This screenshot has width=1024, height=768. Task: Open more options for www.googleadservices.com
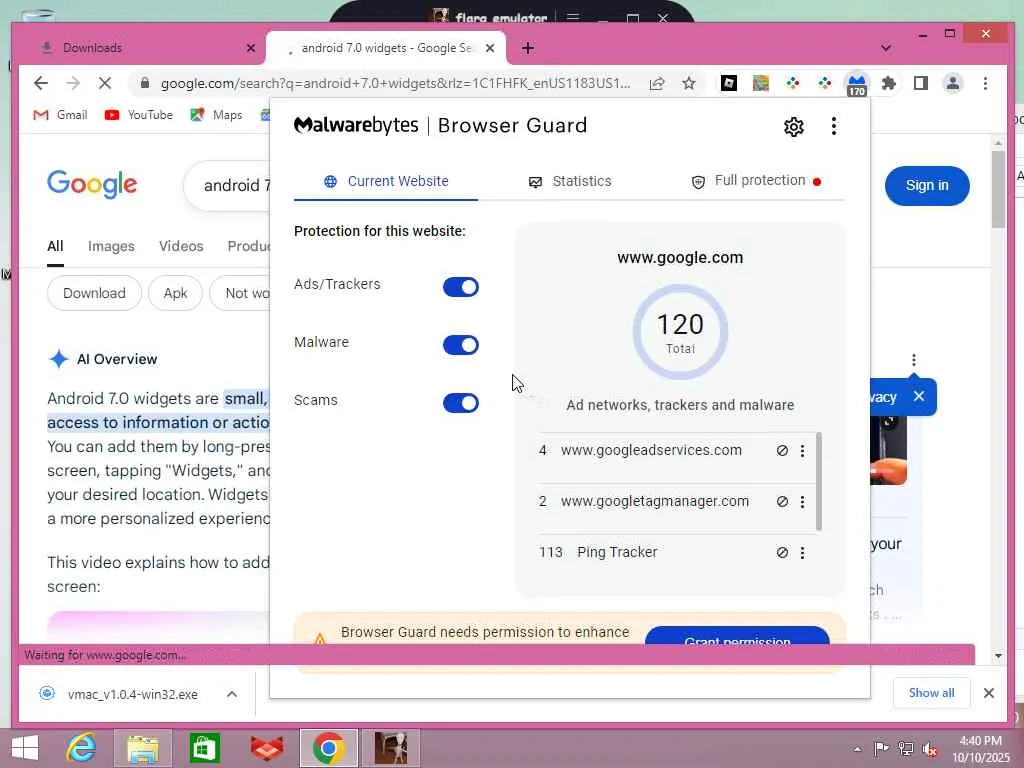[803, 451]
